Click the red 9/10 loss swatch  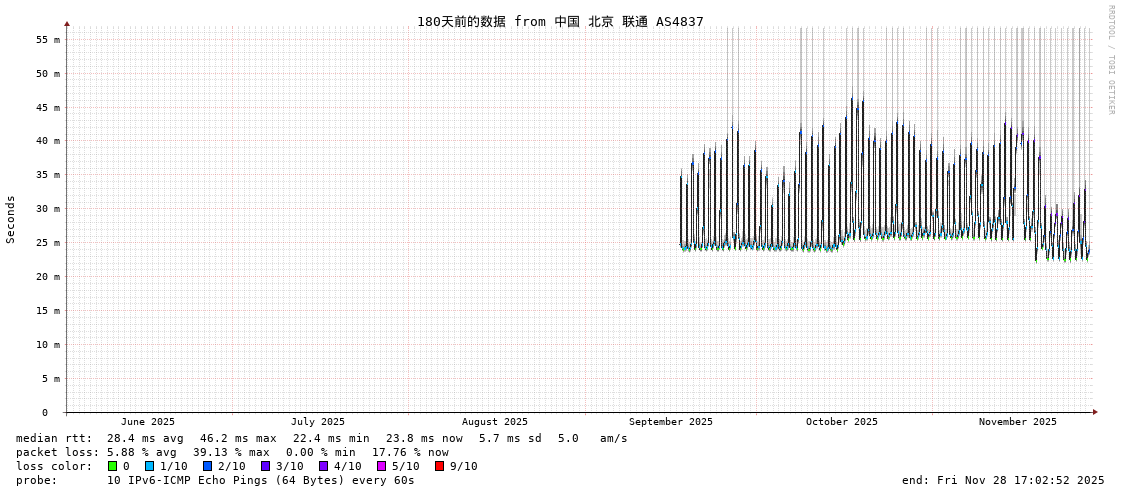click(439, 466)
